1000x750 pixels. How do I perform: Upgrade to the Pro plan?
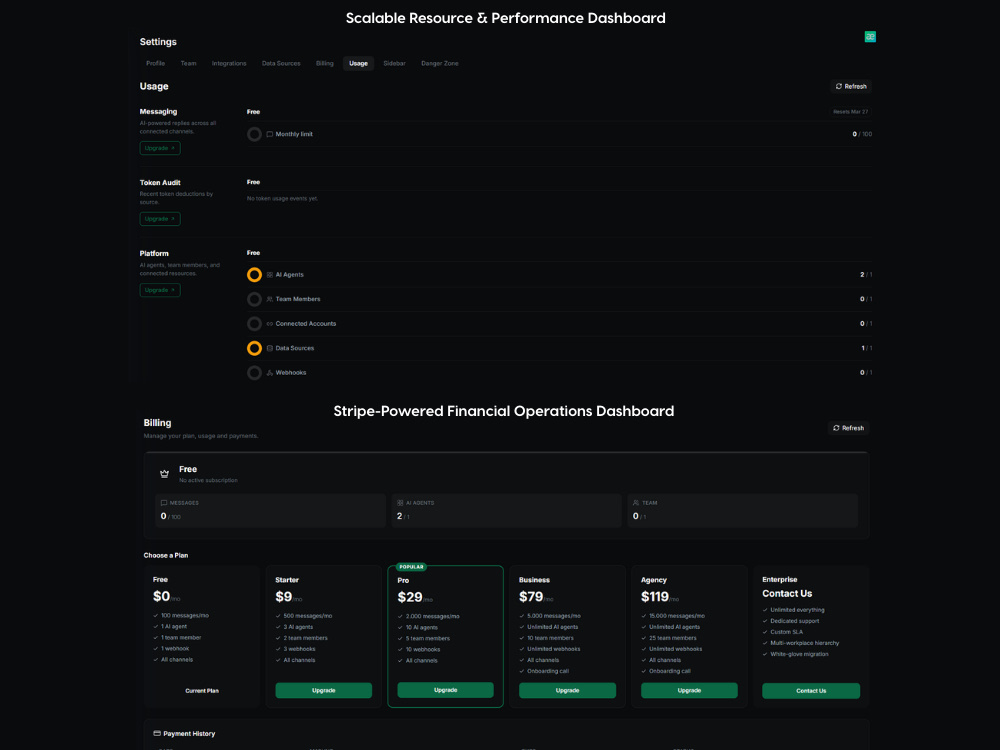tap(445, 690)
